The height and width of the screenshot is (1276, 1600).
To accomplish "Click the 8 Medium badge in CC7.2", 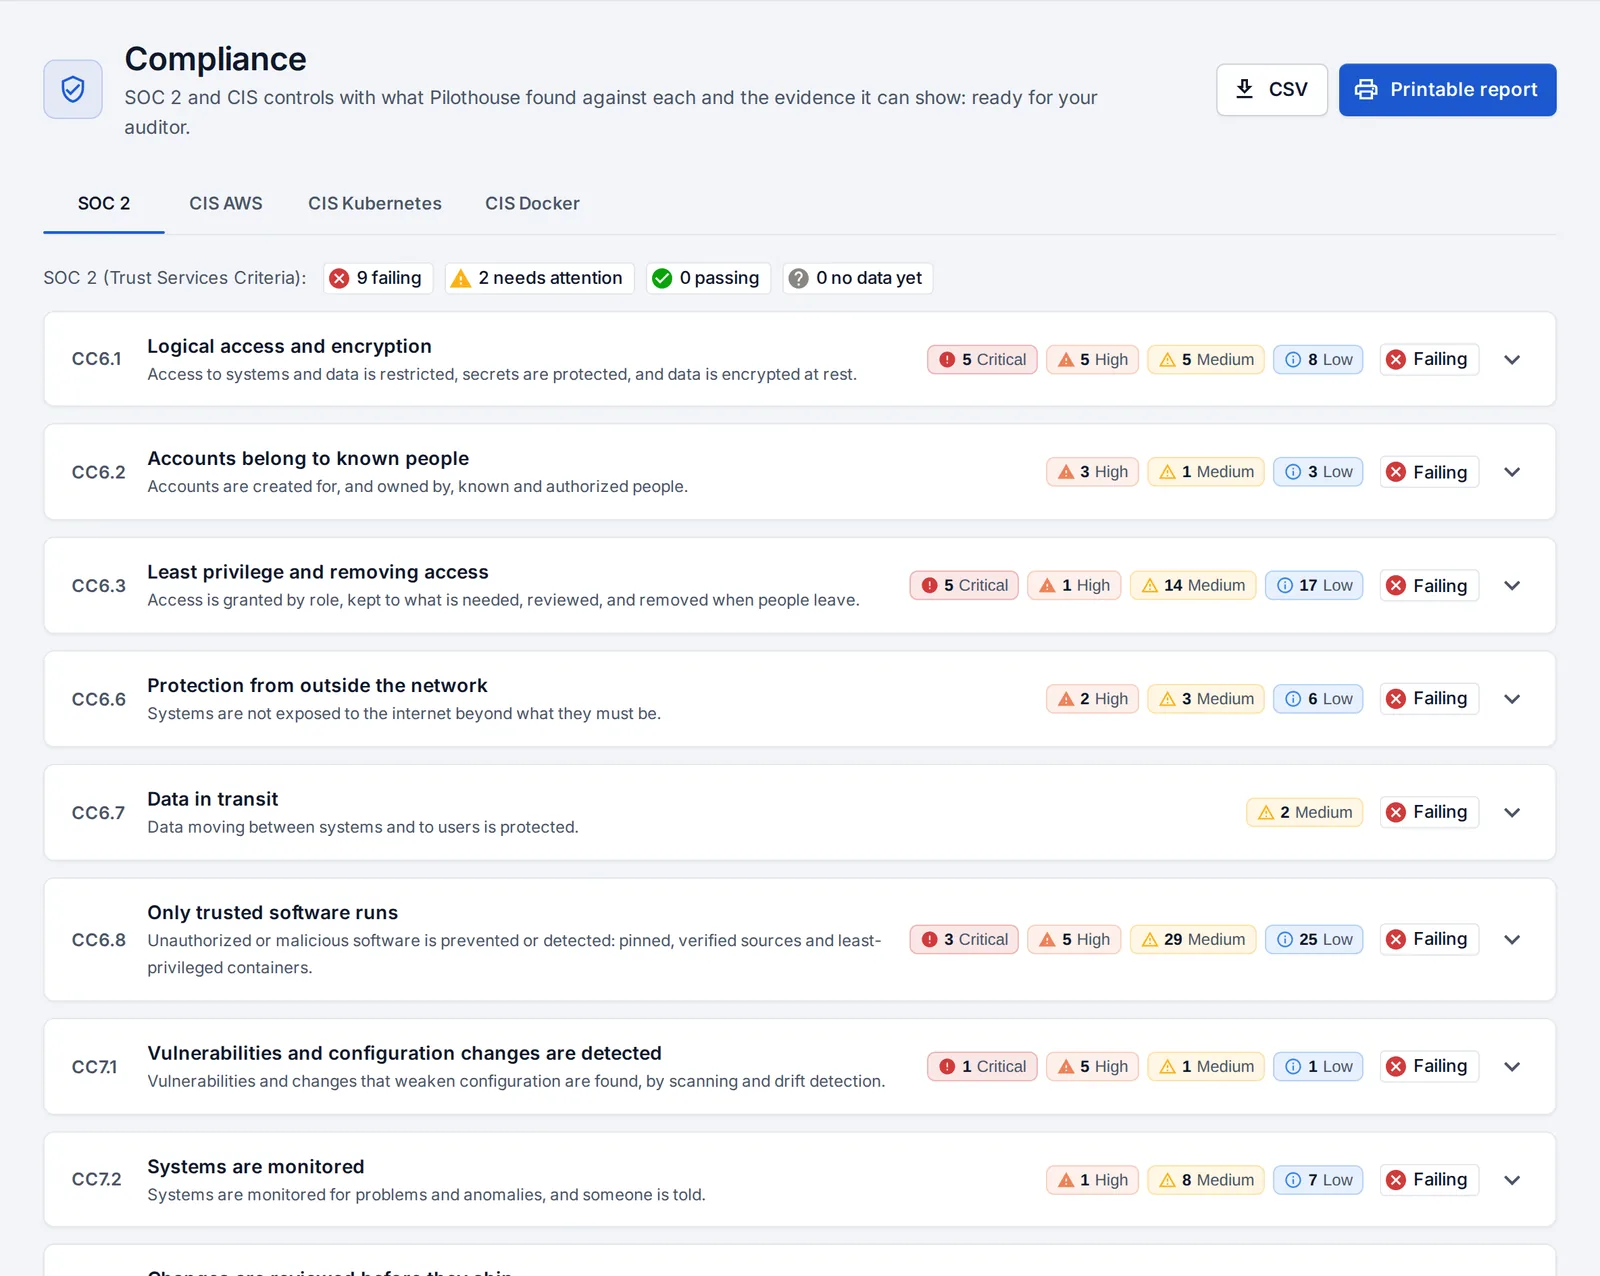I will (1206, 1180).
